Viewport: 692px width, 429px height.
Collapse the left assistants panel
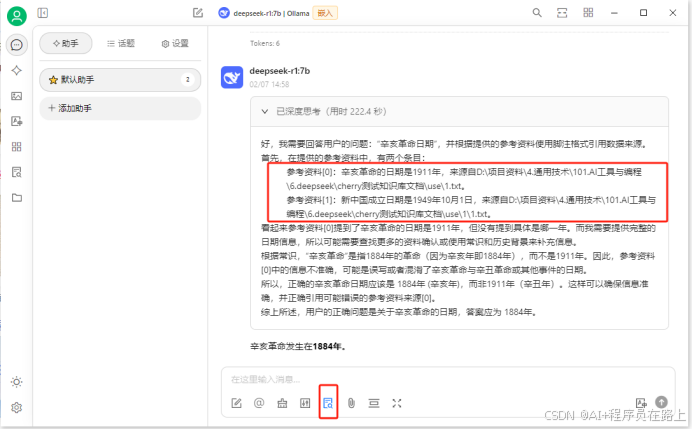[x=43, y=13]
